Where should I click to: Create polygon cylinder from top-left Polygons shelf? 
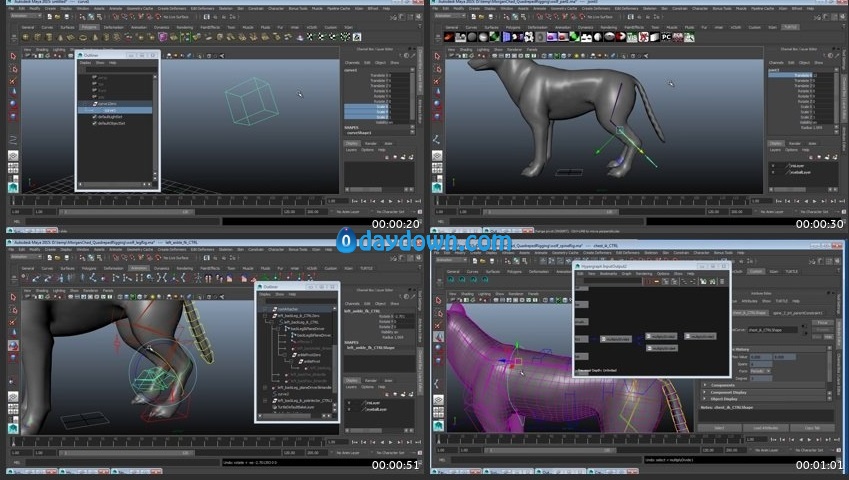[49, 37]
